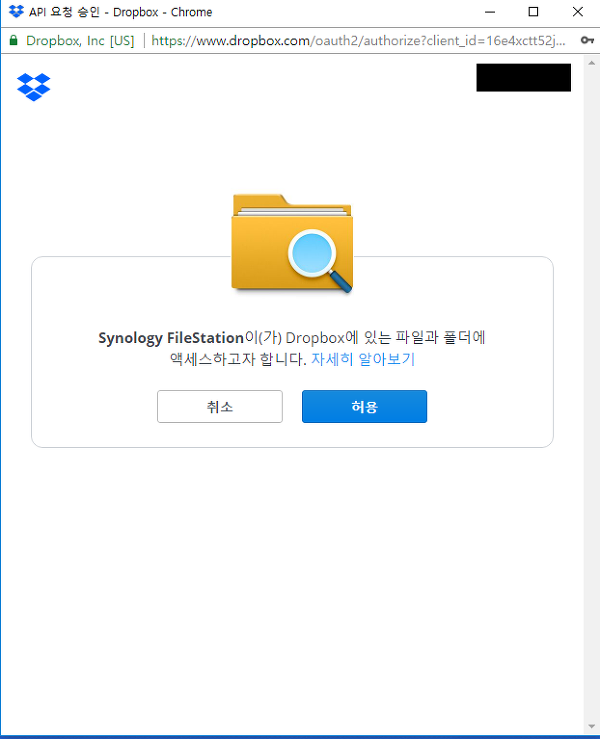Viewport: 600px width, 739px height.
Task: Minimize the Chrome window
Action: click(490, 12)
